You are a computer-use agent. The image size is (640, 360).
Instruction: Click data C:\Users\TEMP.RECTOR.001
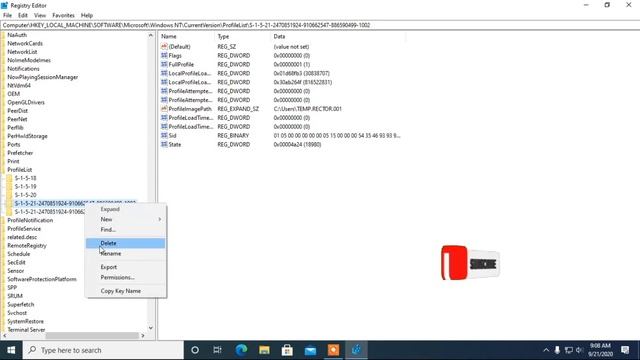pyautogui.click(x=307, y=109)
